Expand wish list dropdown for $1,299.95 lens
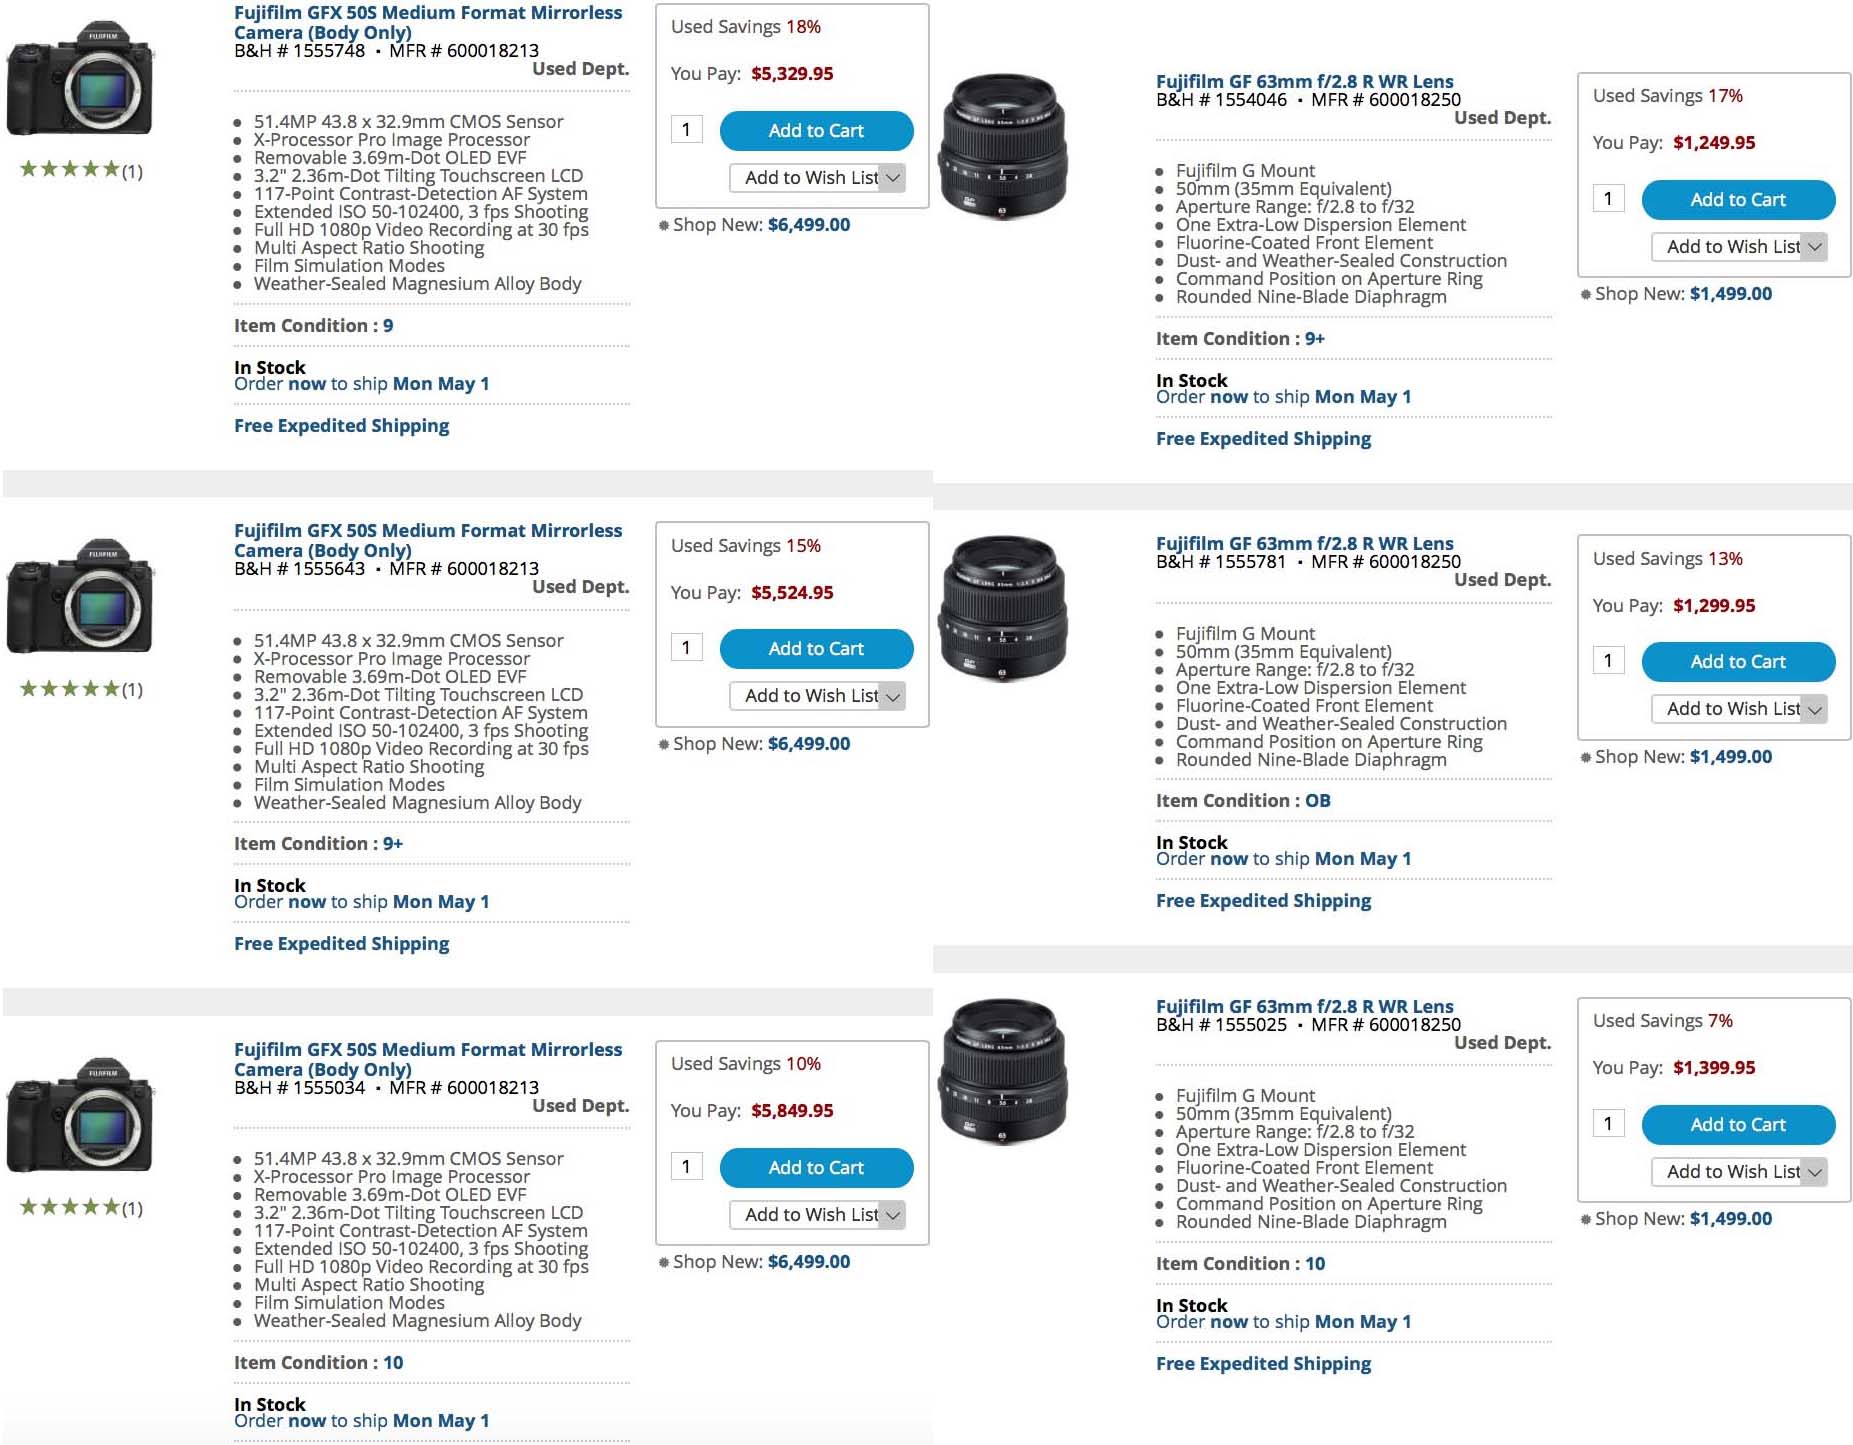The image size is (1853, 1445). pos(1815,709)
